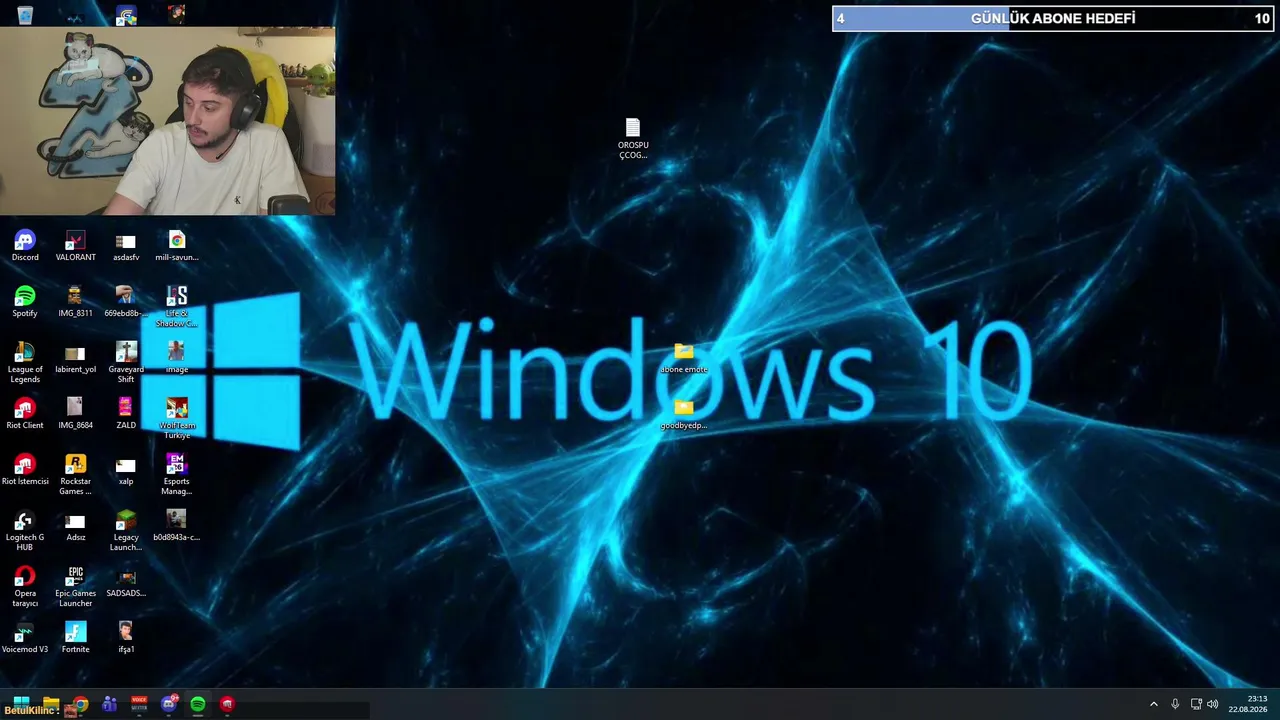Select the ifşa1 image file
This screenshot has height=720, width=1280.
coord(126,638)
